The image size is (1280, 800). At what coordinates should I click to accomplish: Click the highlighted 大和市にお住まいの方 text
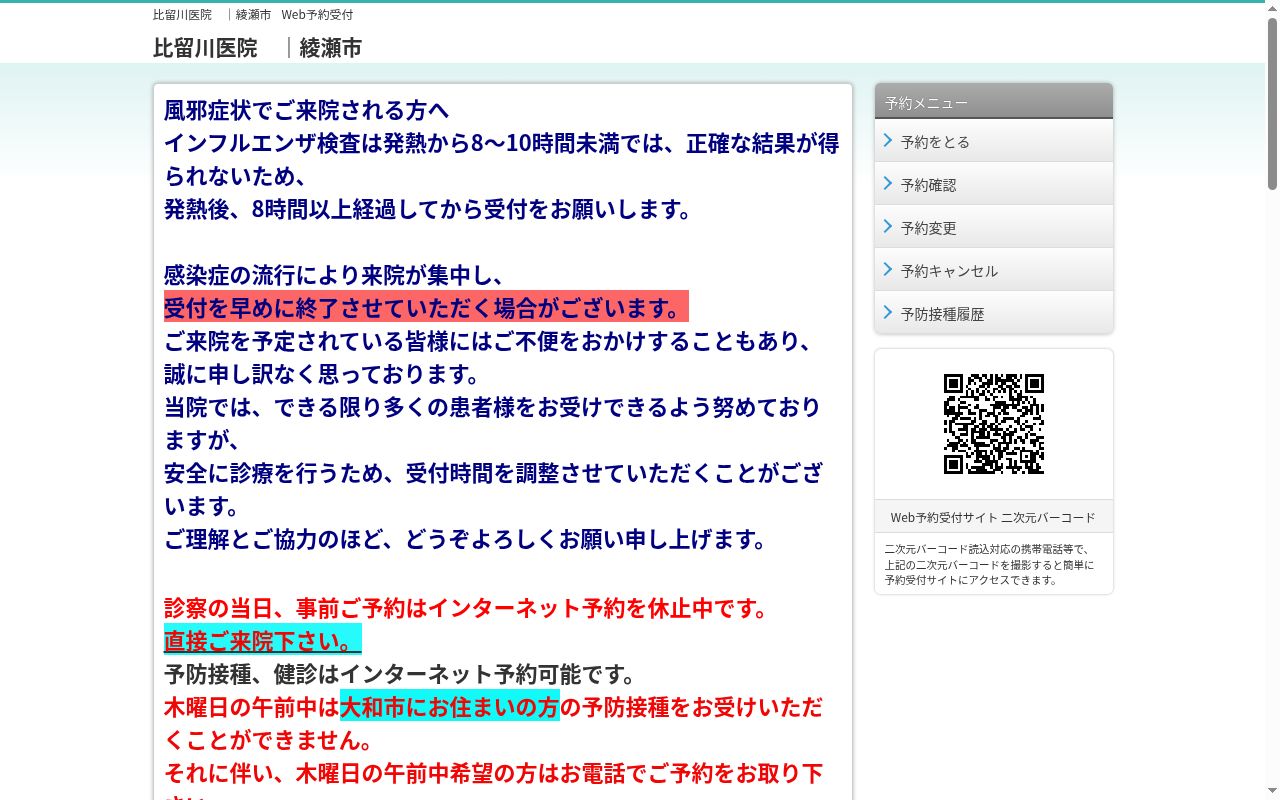pos(450,706)
